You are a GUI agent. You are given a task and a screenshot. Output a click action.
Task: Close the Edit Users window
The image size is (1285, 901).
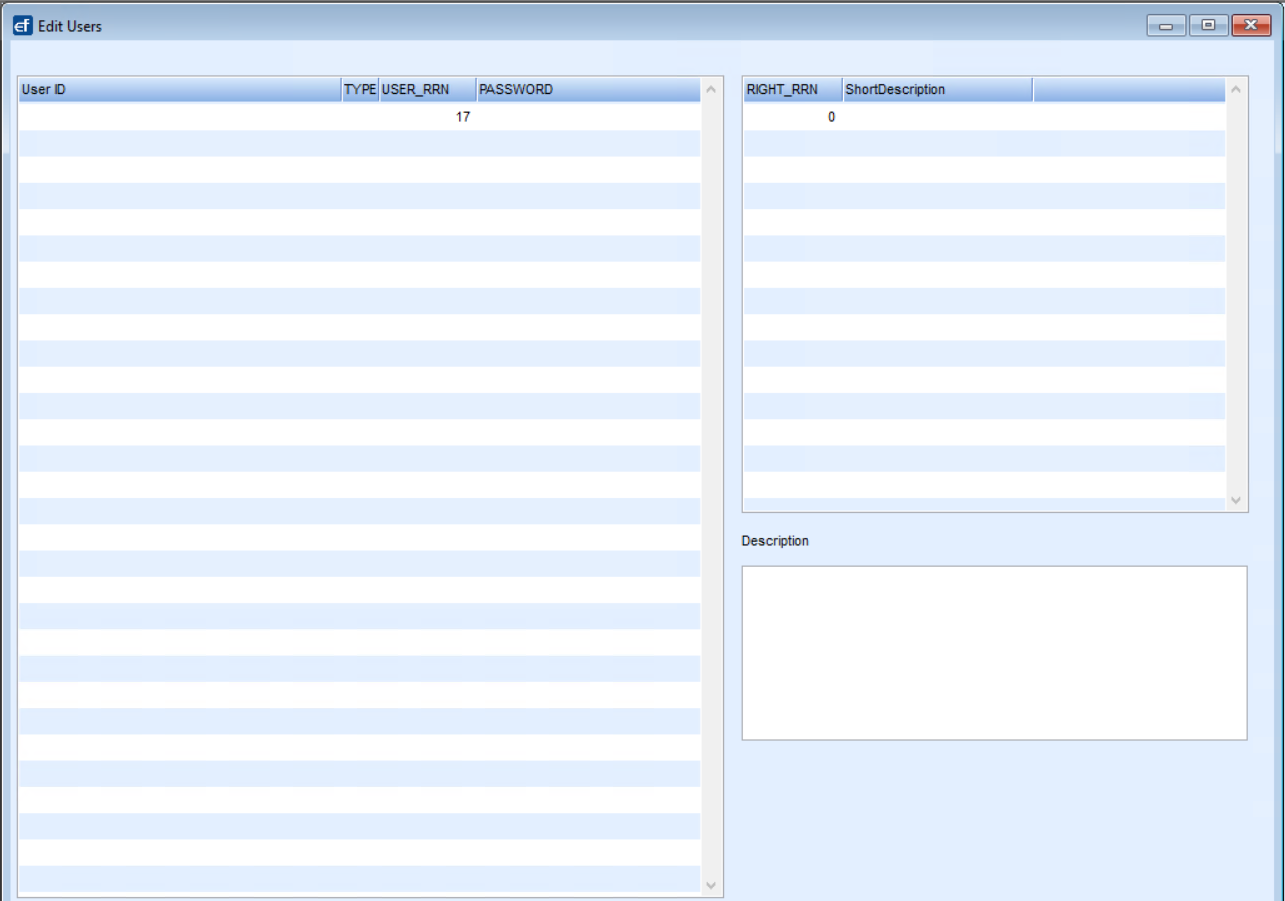(1251, 26)
